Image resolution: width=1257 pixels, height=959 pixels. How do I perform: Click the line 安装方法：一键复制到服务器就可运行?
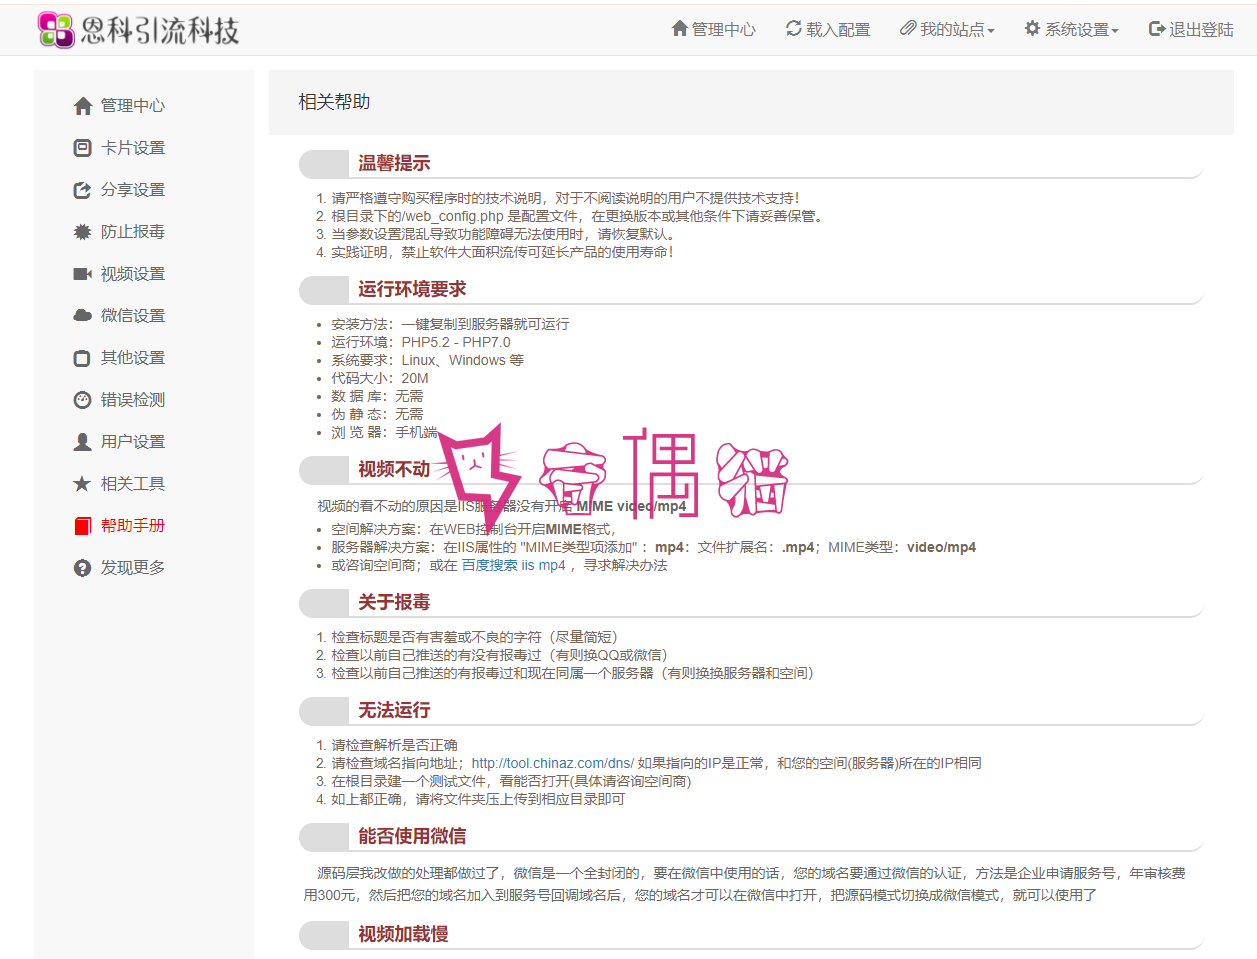pyautogui.click(x=450, y=325)
